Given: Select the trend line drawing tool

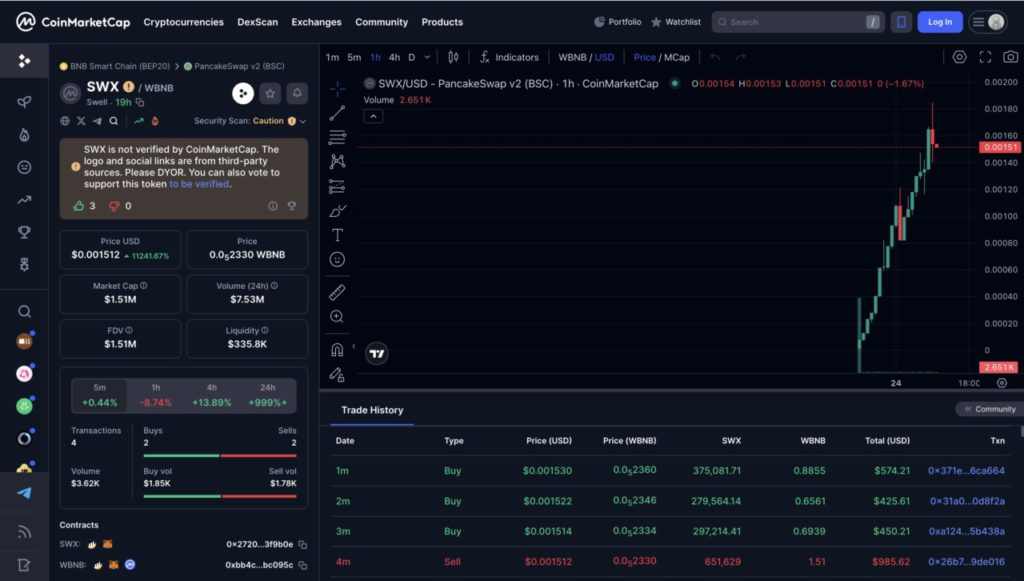Looking at the screenshot, I should tap(337, 113).
